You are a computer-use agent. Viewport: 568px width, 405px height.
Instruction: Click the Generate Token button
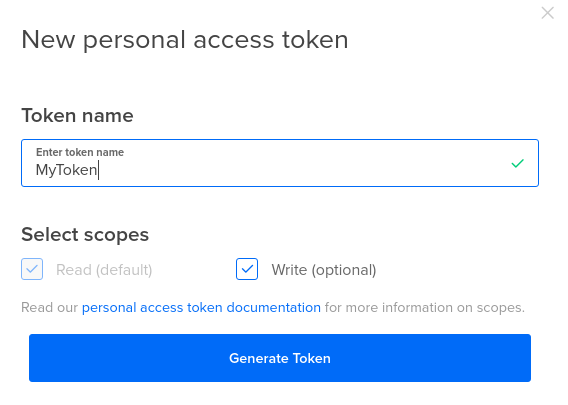coord(280,358)
